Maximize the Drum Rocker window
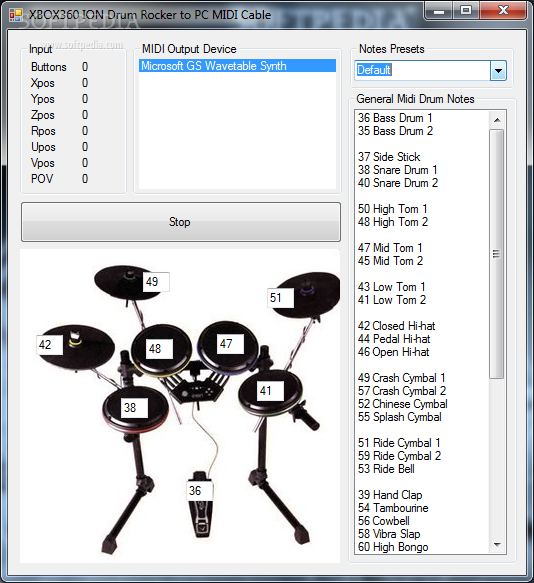The width and height of the screenshot is (534, 583). pyautogui.click(x=466, y=10)
